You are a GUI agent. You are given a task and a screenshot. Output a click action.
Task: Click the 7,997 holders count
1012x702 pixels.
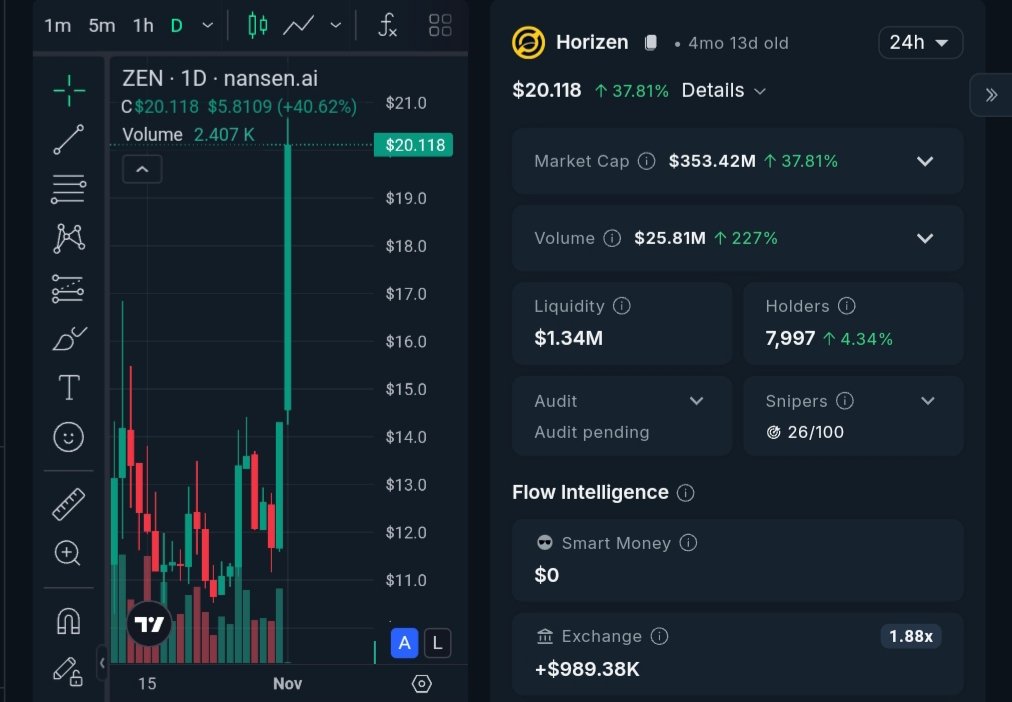[790, 338]
